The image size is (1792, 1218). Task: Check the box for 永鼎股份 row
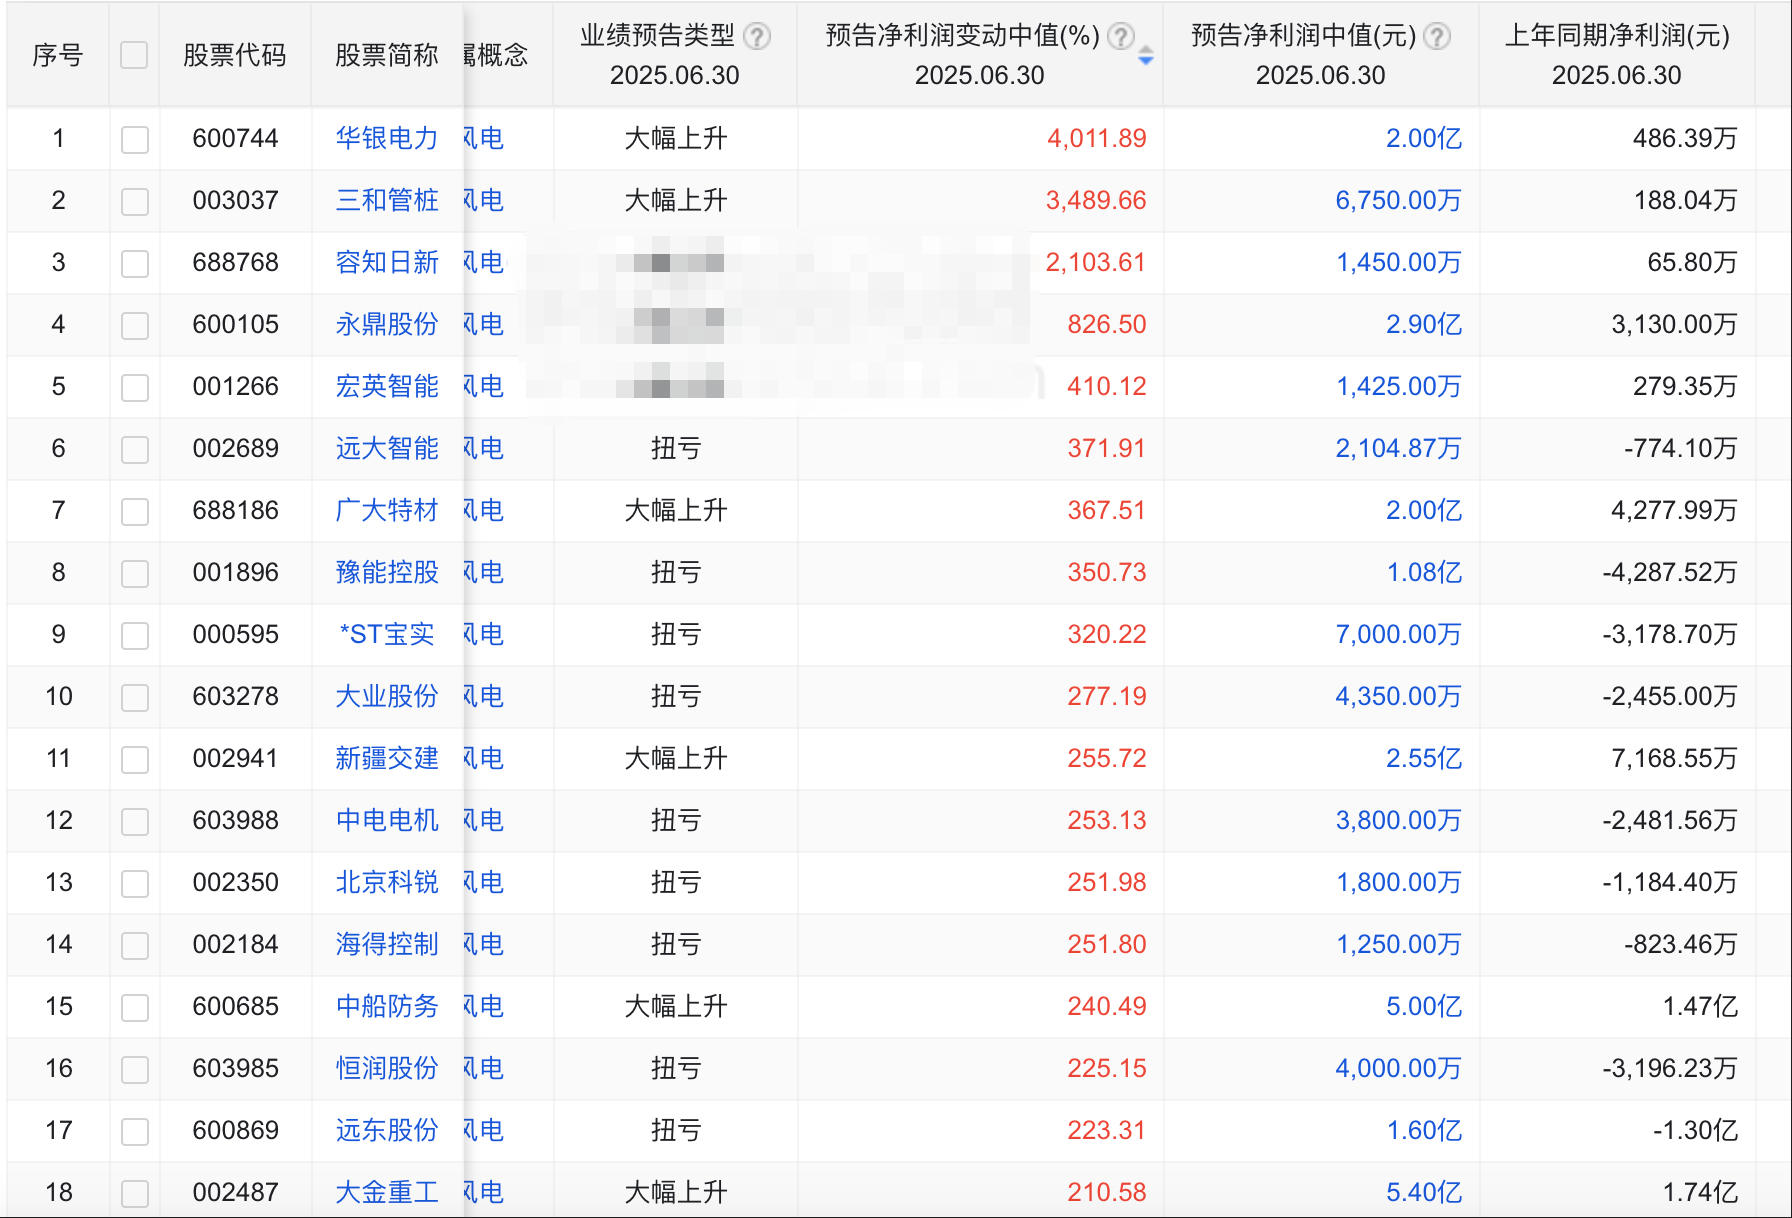(x=135, y=325)
